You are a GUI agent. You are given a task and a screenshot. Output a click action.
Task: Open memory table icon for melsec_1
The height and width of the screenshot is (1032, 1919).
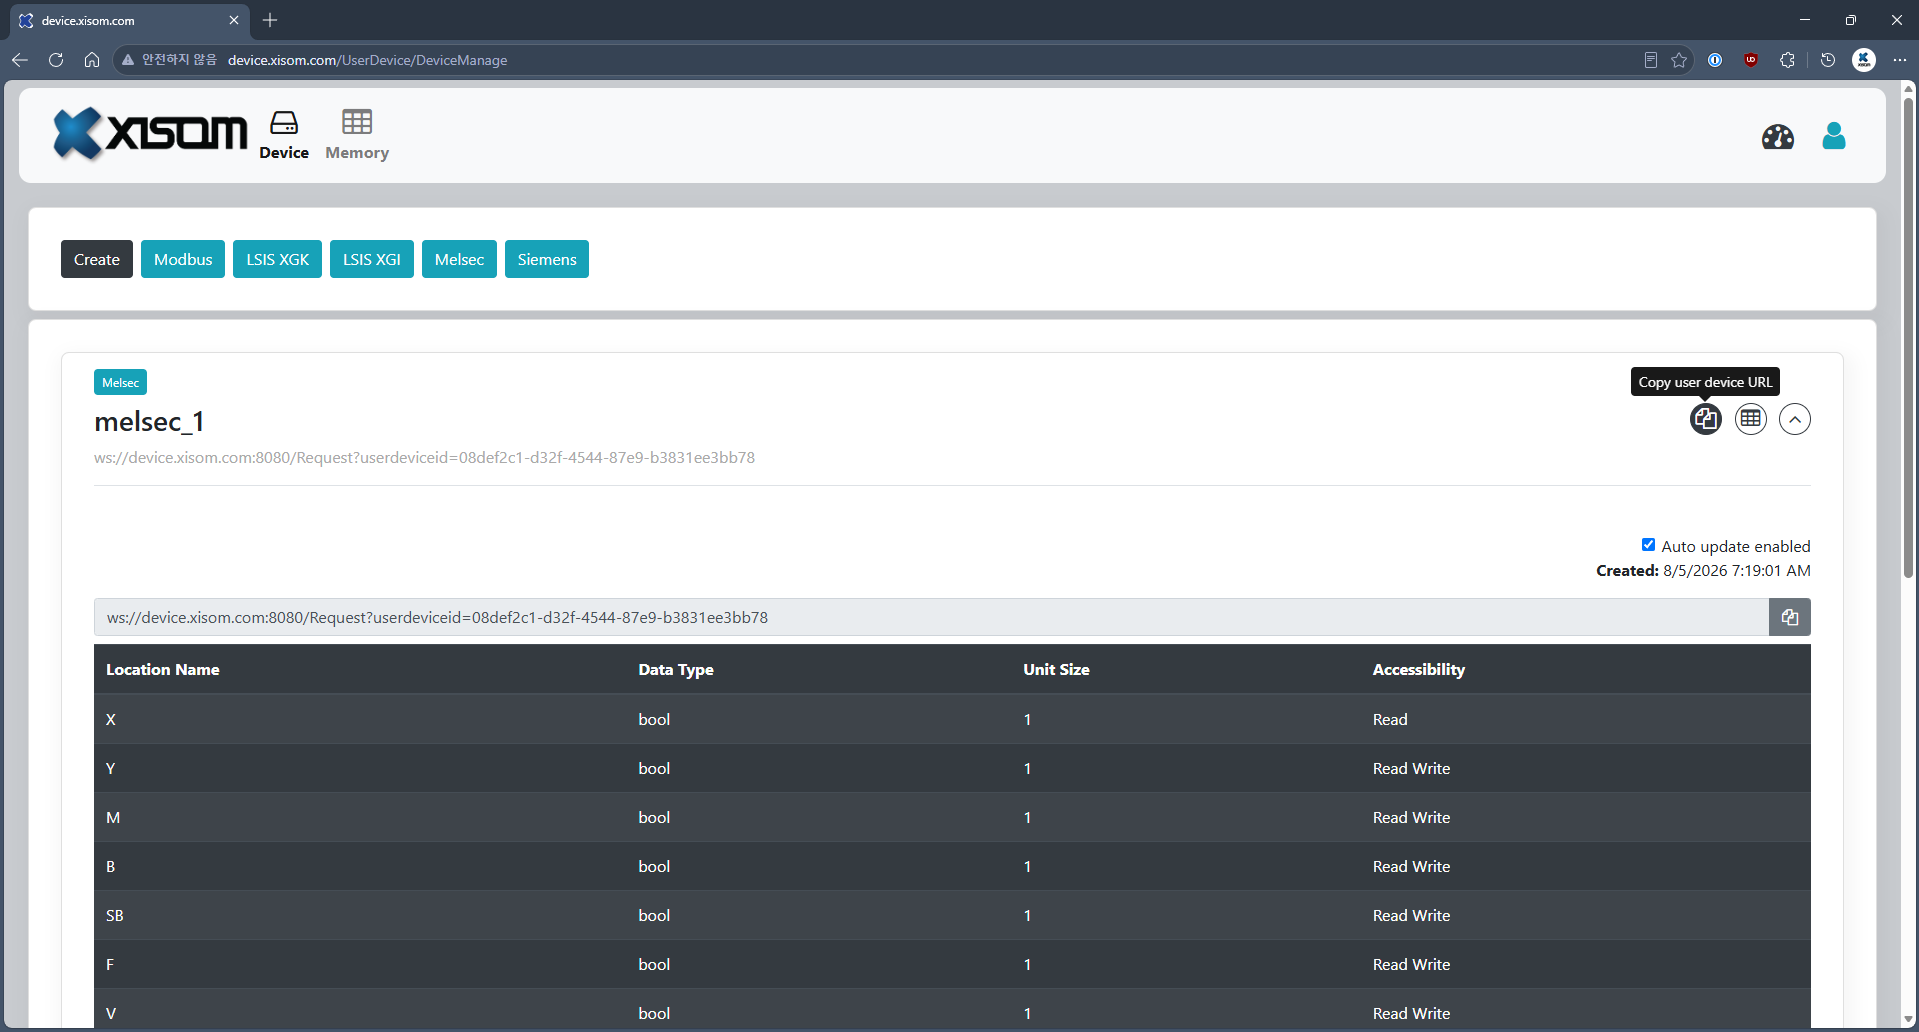tap(1751, 419)
